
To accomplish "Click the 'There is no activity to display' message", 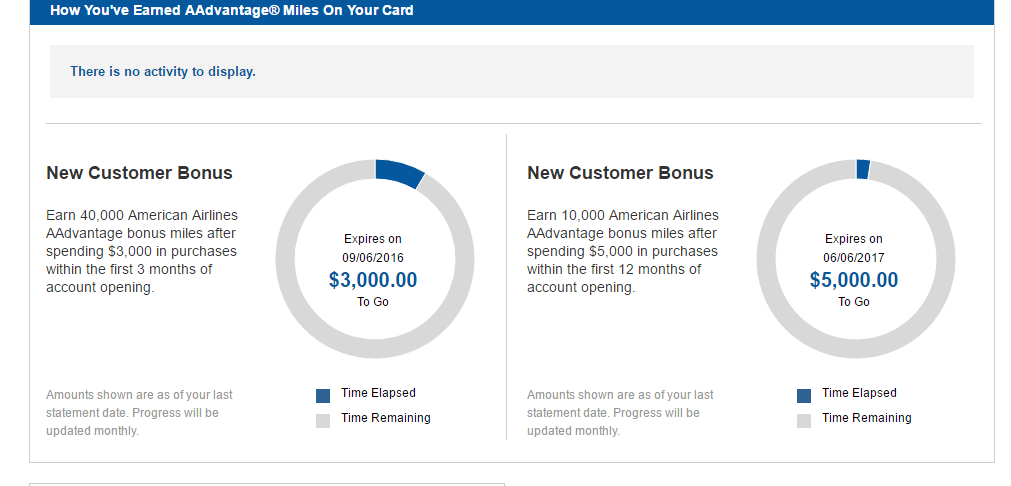I will point(163,72).
